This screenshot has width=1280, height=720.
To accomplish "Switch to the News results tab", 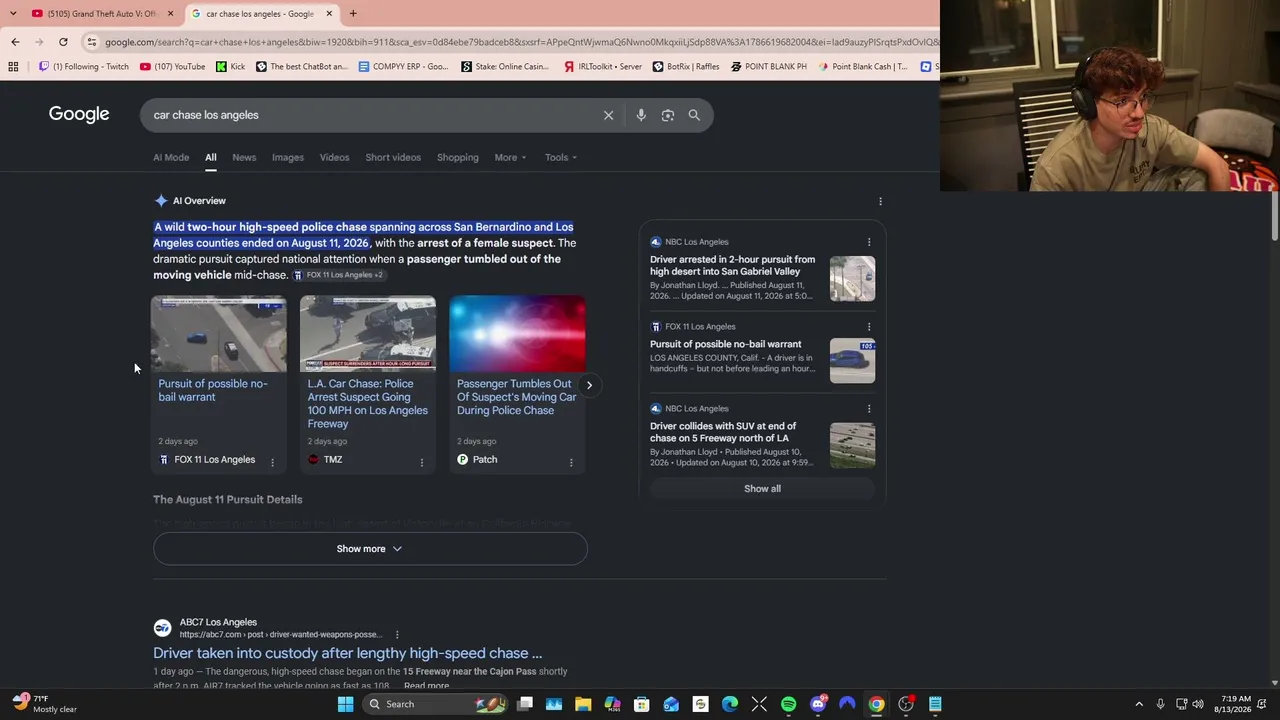I will click(x=244, y=157).
